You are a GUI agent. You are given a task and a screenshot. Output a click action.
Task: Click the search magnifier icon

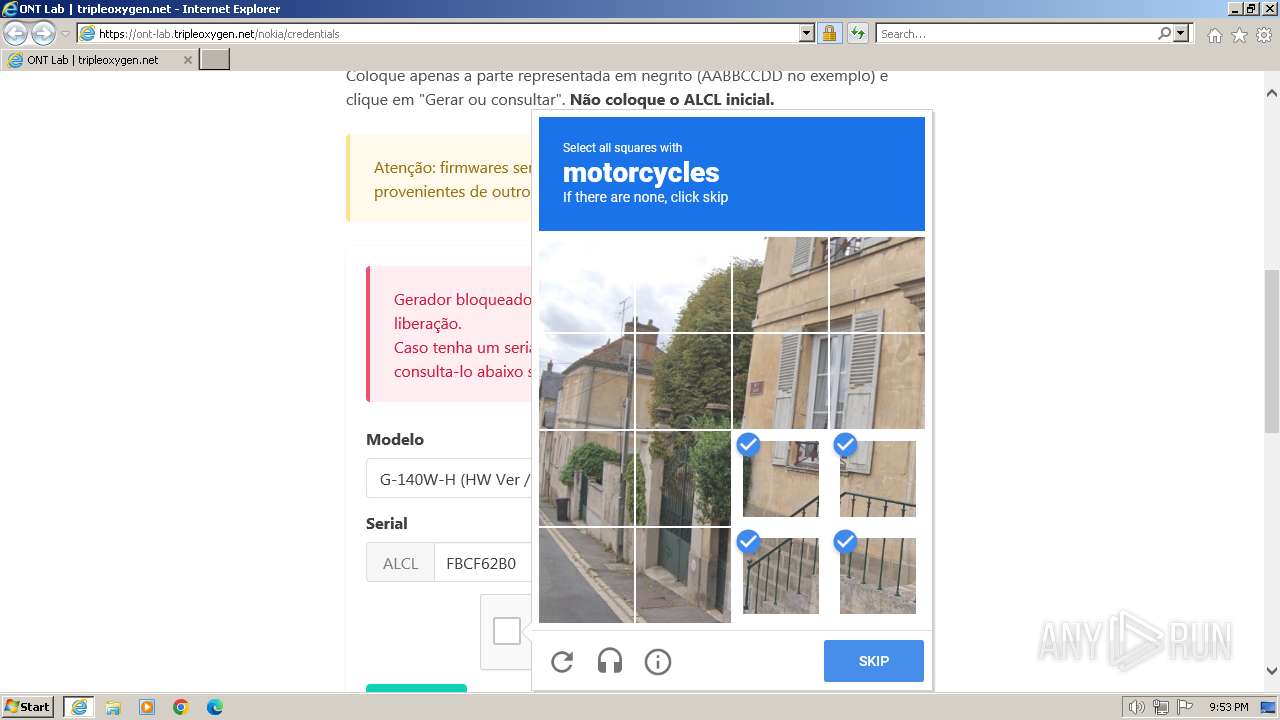(x=1164, y=33)
